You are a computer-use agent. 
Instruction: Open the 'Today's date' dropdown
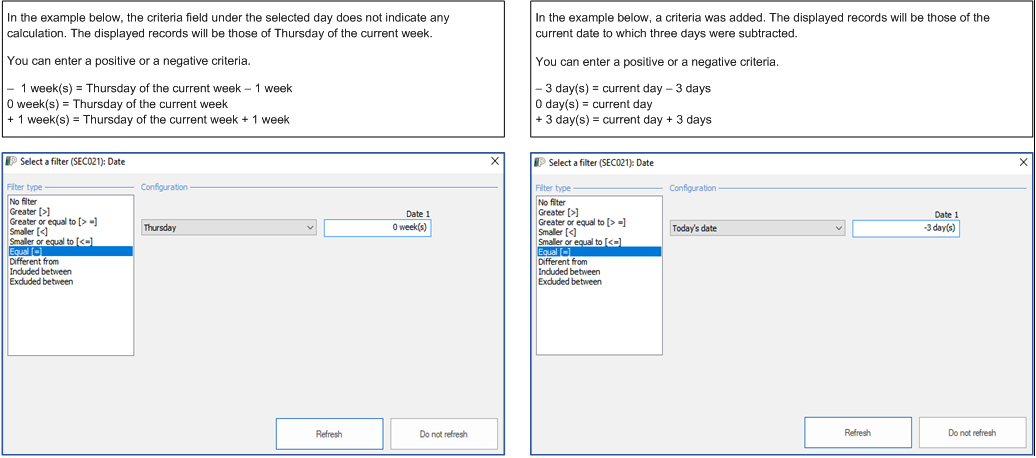point(758,228)
